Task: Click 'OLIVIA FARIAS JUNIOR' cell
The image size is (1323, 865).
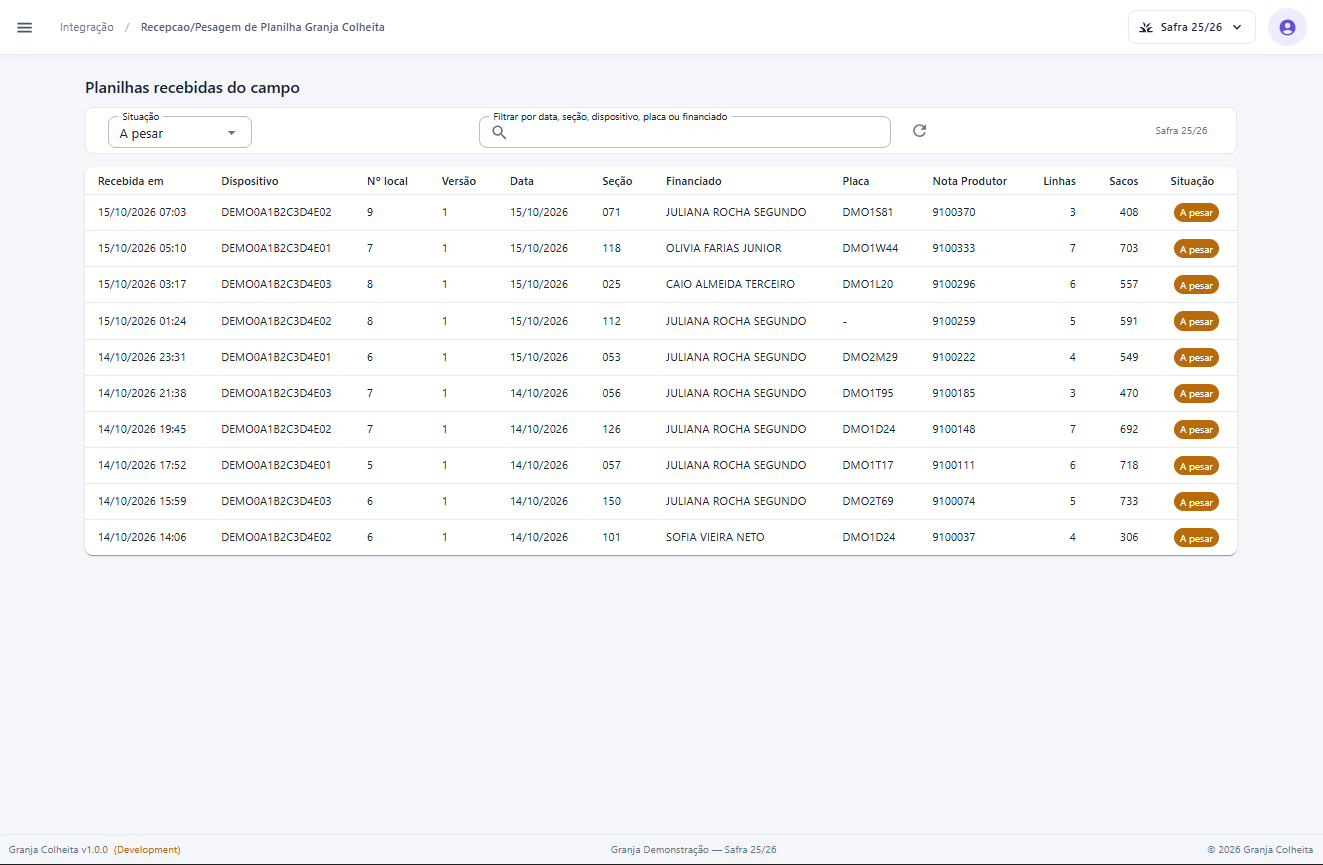Action: pyautogui.click(x=724, y=248)
